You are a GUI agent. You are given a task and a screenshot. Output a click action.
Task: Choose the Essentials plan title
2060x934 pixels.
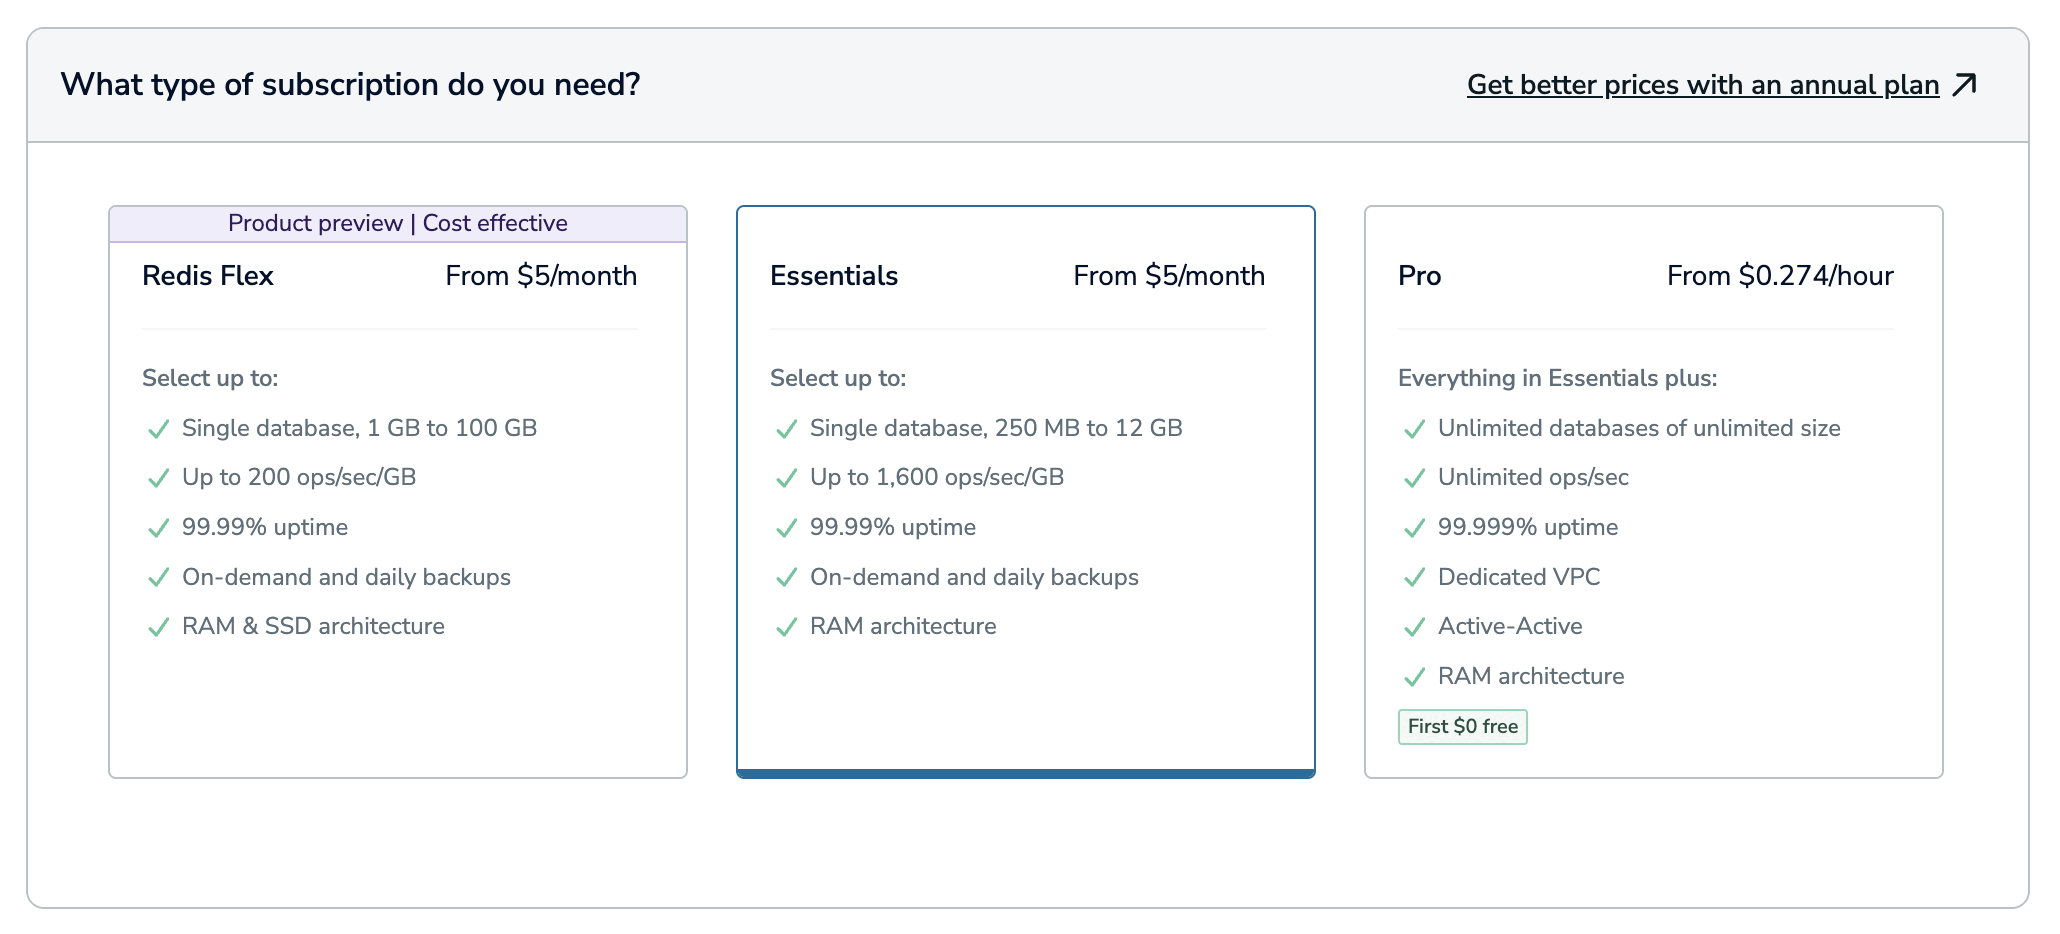coord(834,276)
